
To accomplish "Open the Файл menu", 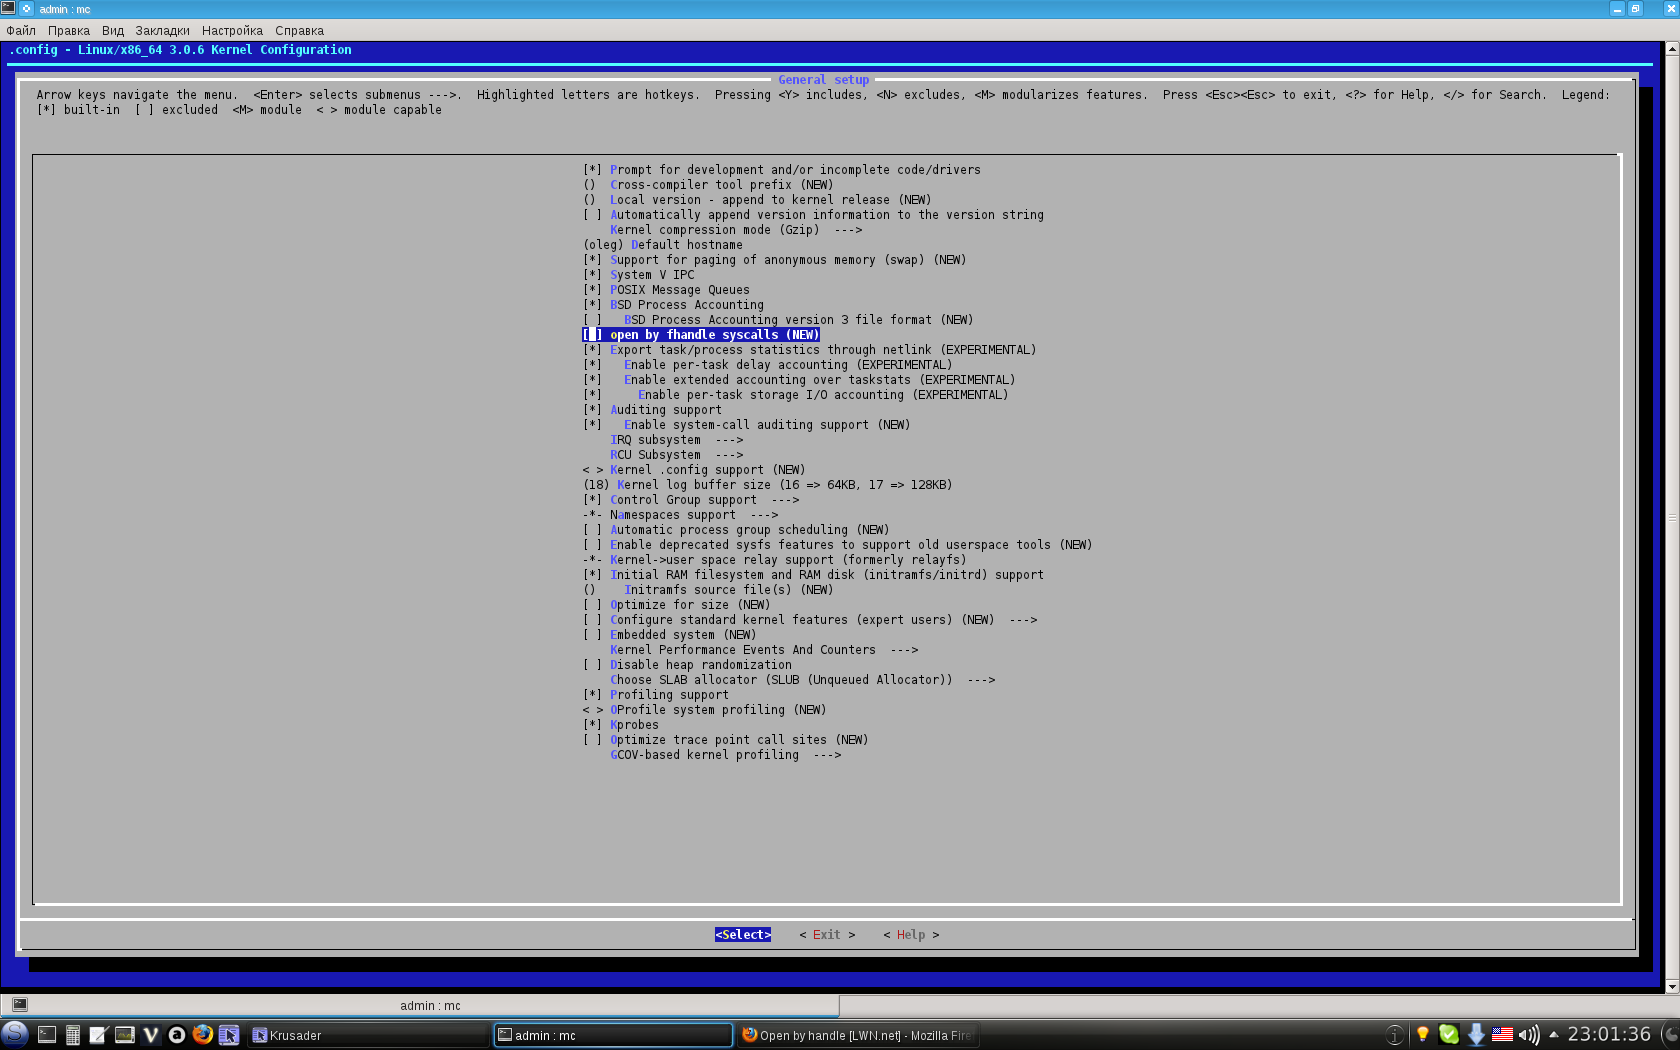I will [x=21, y=30].
